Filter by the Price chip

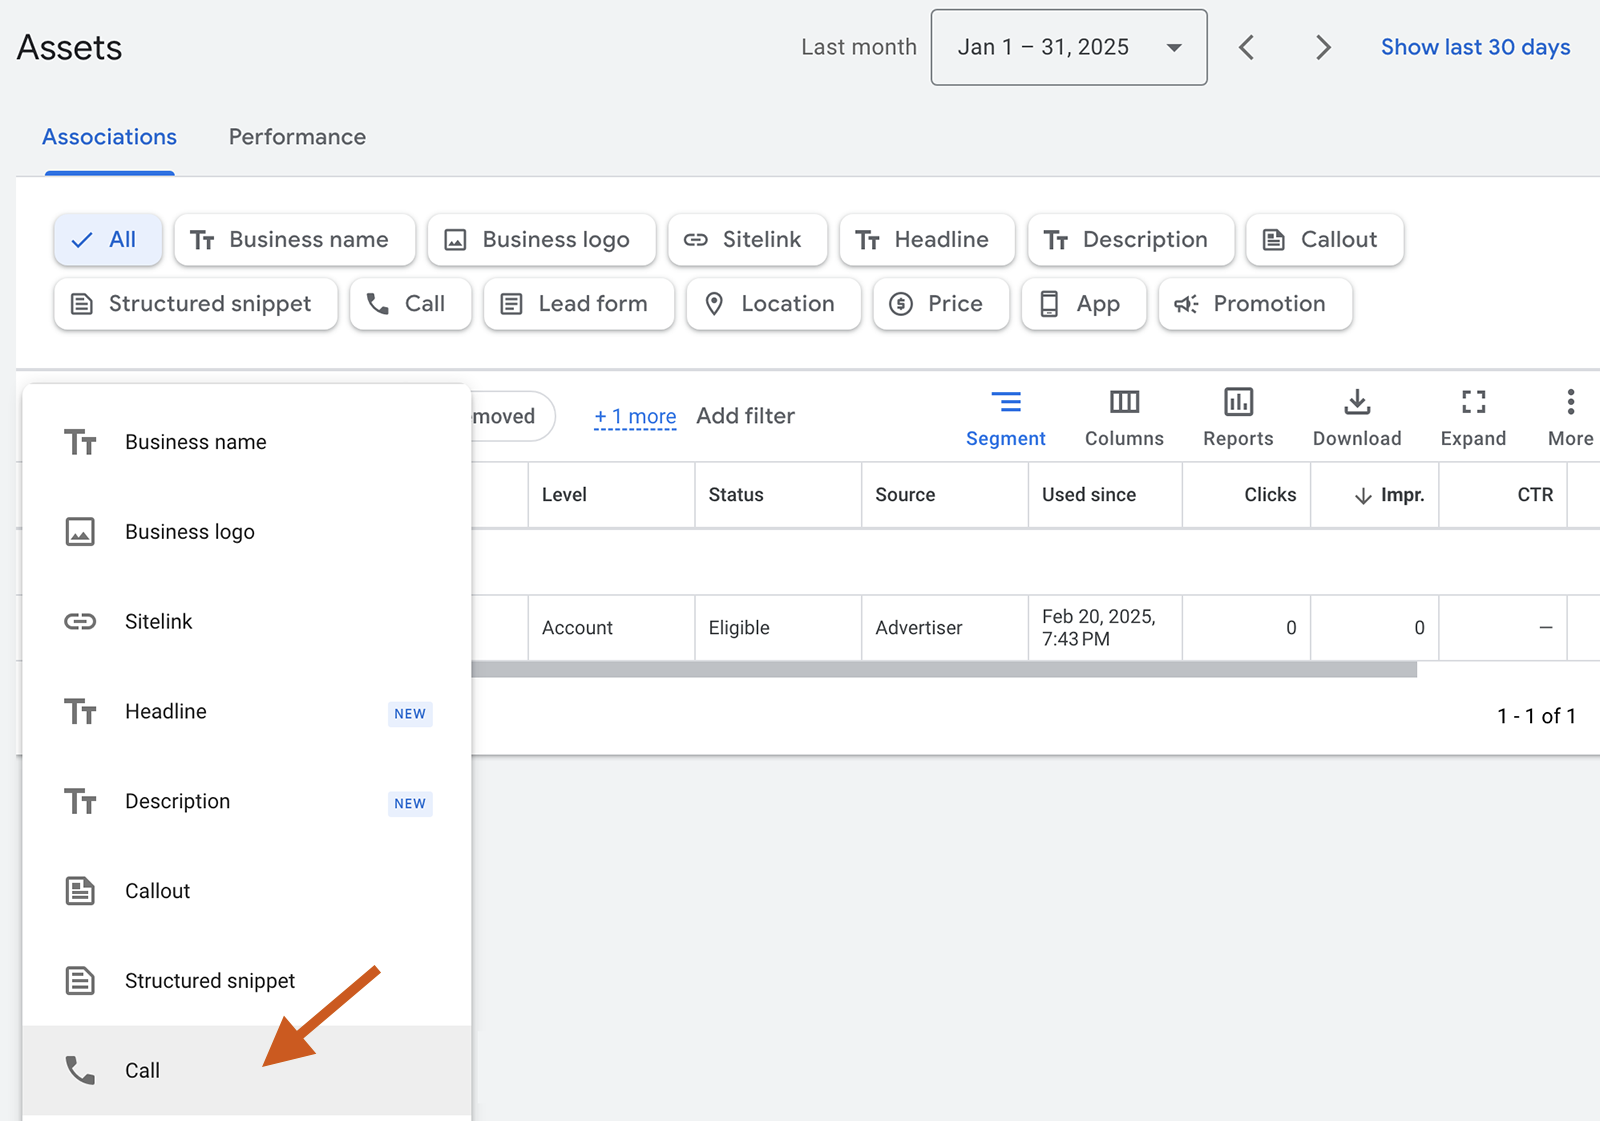pyautogui.click(x=940, y=304)
